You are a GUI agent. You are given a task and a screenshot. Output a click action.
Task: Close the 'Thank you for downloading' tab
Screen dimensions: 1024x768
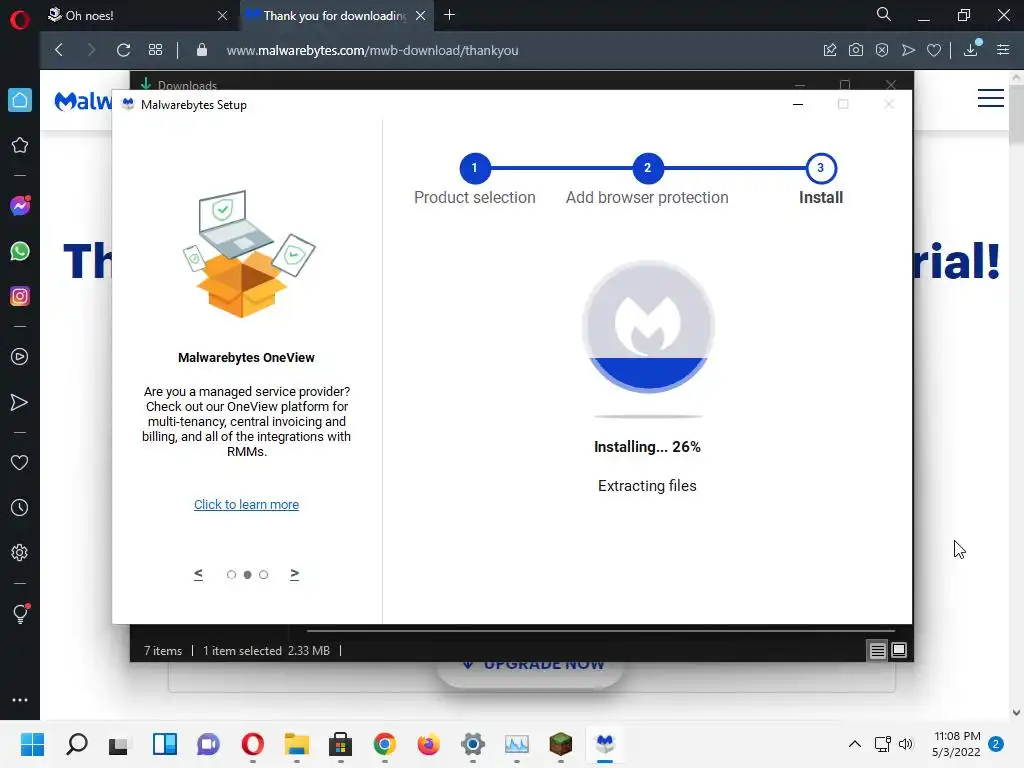pyautogui.click(x=421, y=16)
